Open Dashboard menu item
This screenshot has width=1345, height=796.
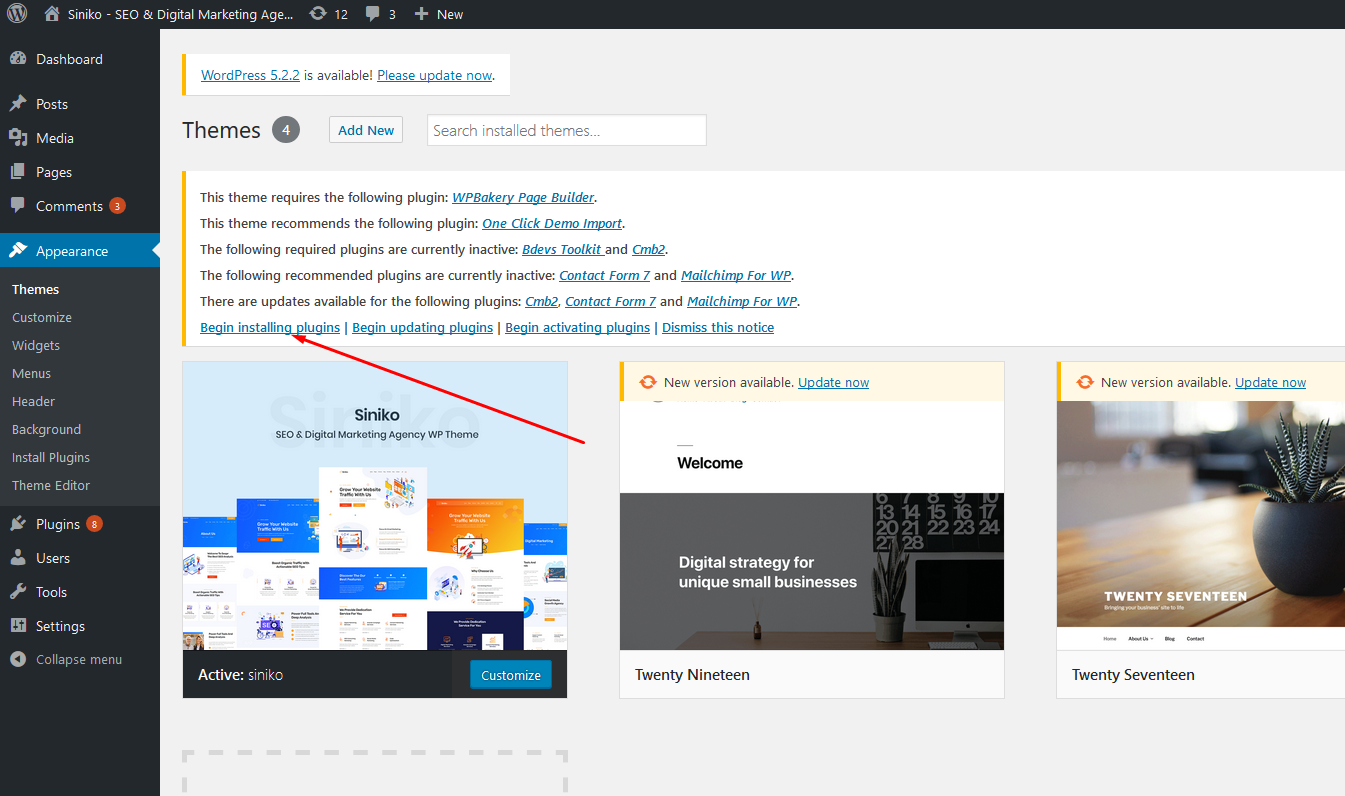(x=80, y=59)
